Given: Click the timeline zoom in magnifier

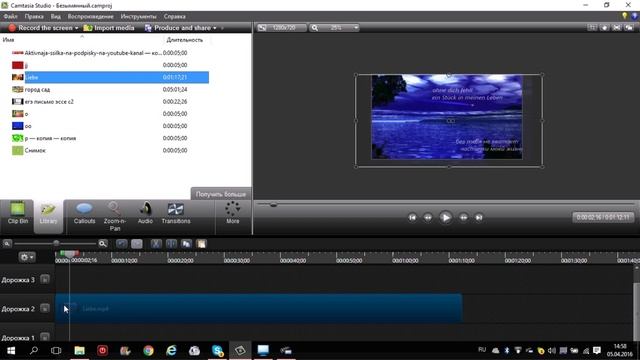Looking at the screenshot, I should 102,244.
